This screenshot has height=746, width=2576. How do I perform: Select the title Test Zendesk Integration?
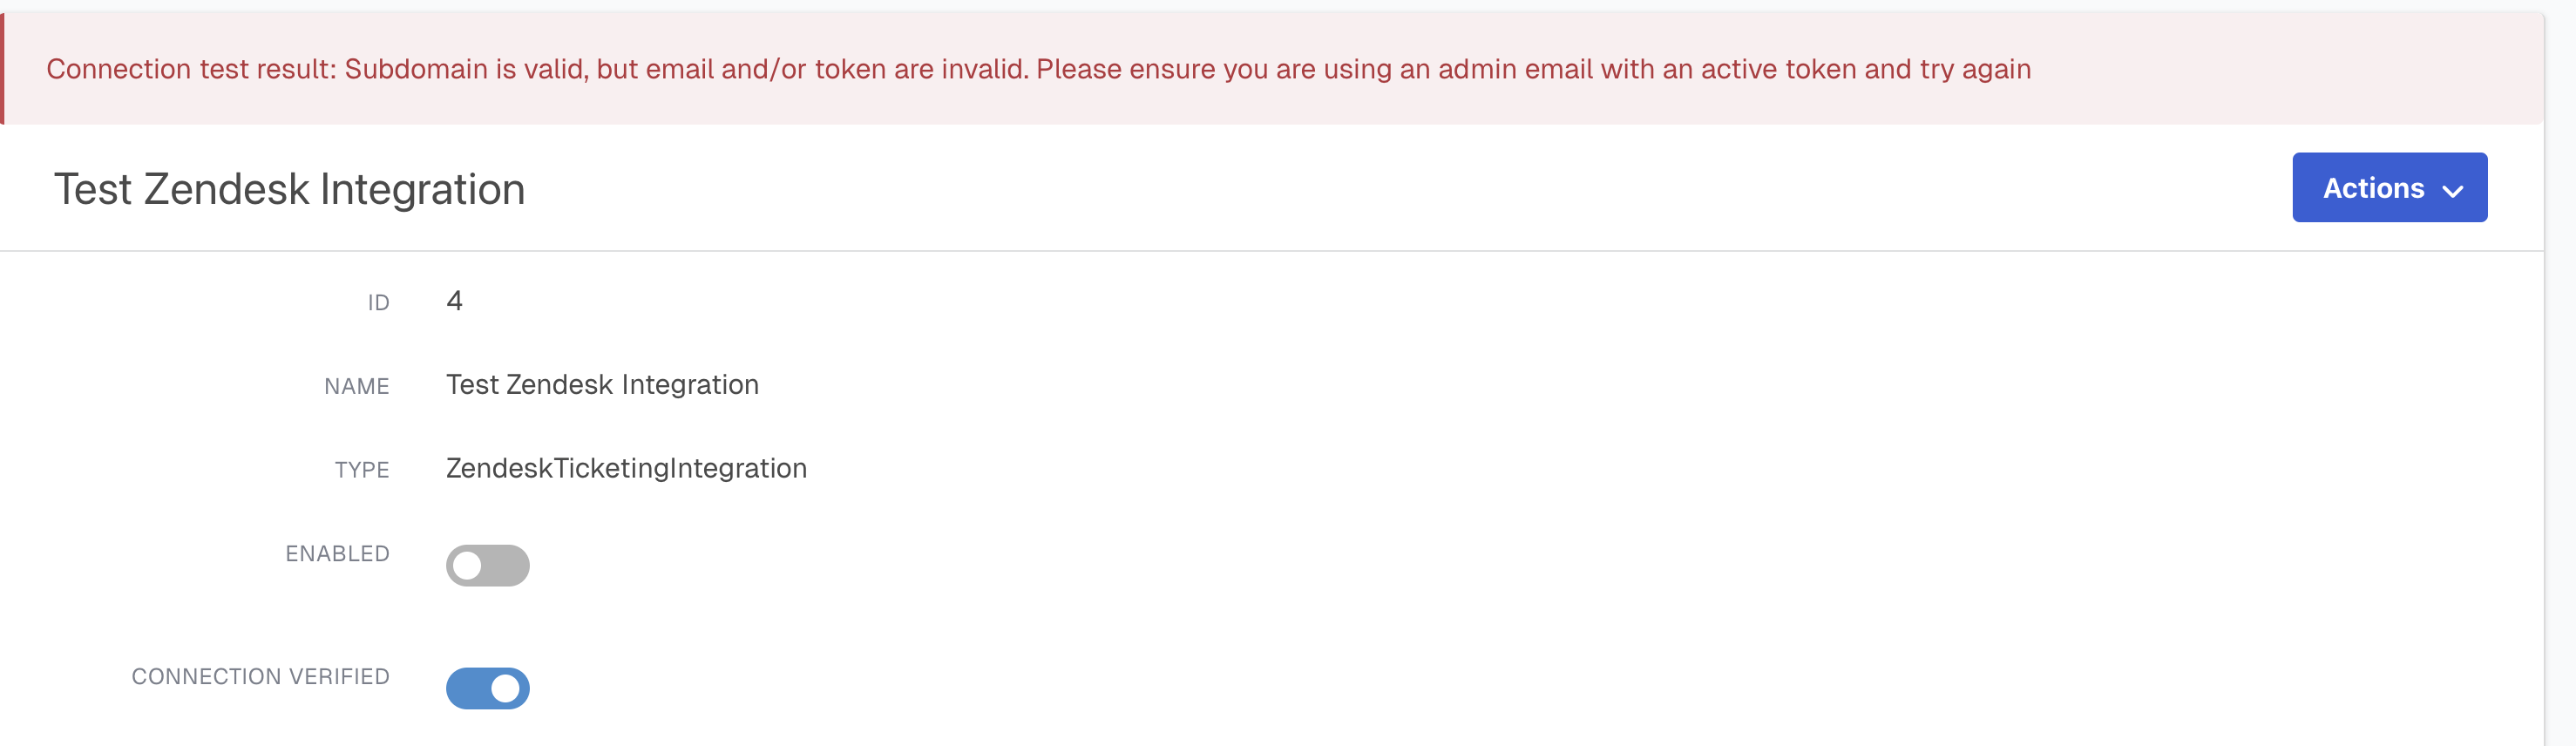click(x=290, y=188)
